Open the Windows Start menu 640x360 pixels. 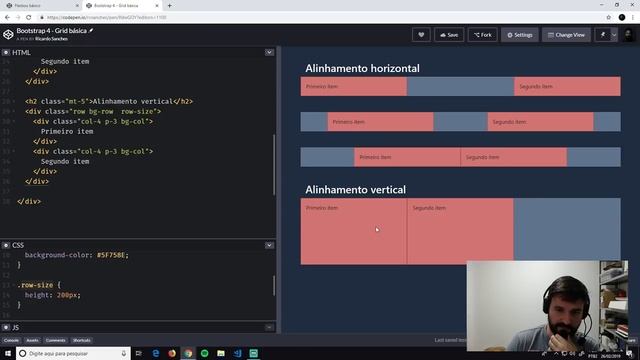(x=8, y=353)
